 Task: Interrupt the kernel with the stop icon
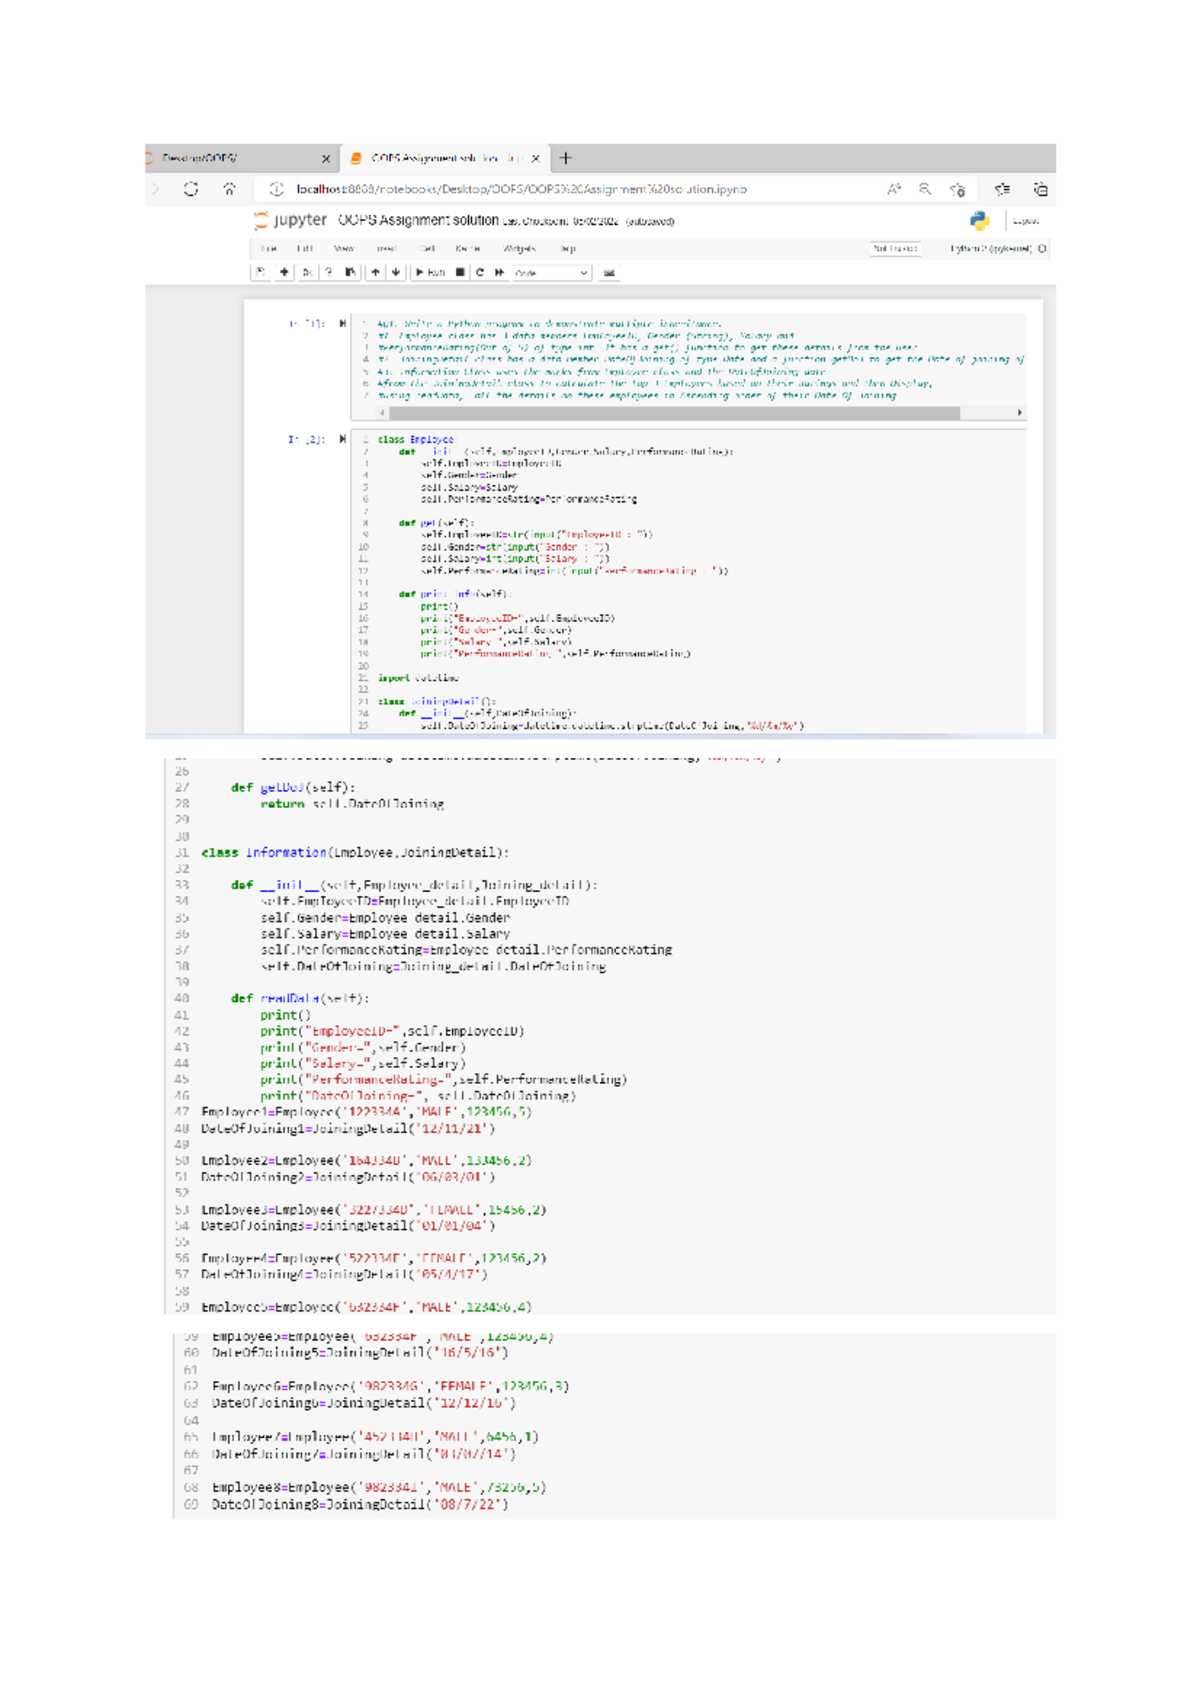pyautogui.click(x=460, y=272)
